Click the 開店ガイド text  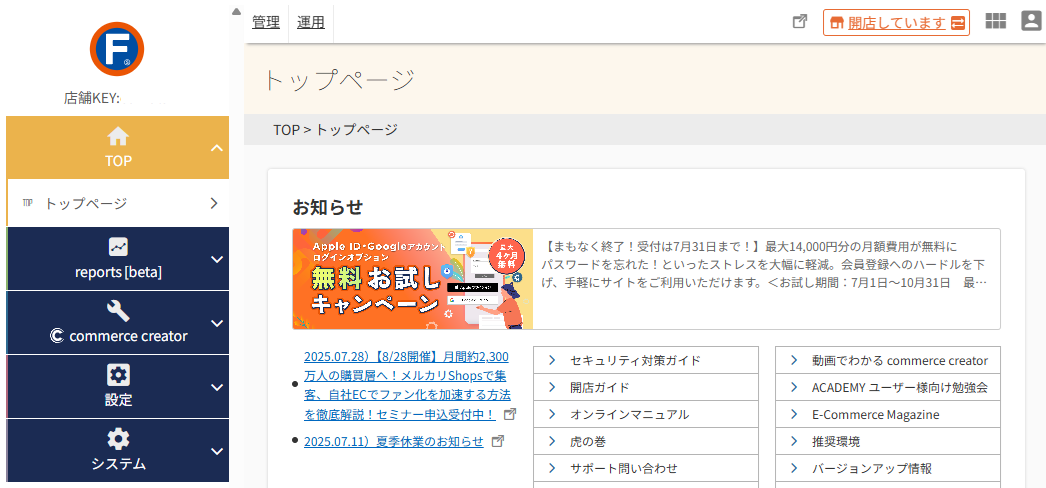coord(600,387)
